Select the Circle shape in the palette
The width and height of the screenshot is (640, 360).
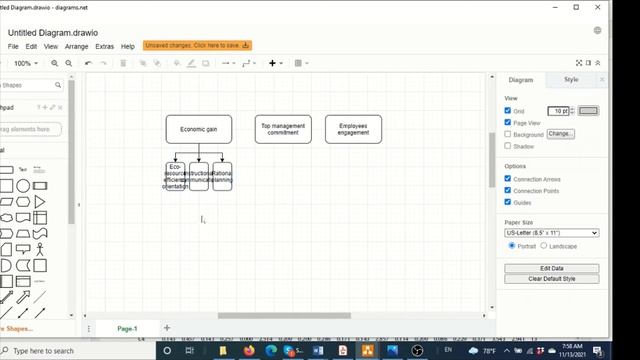23,186
